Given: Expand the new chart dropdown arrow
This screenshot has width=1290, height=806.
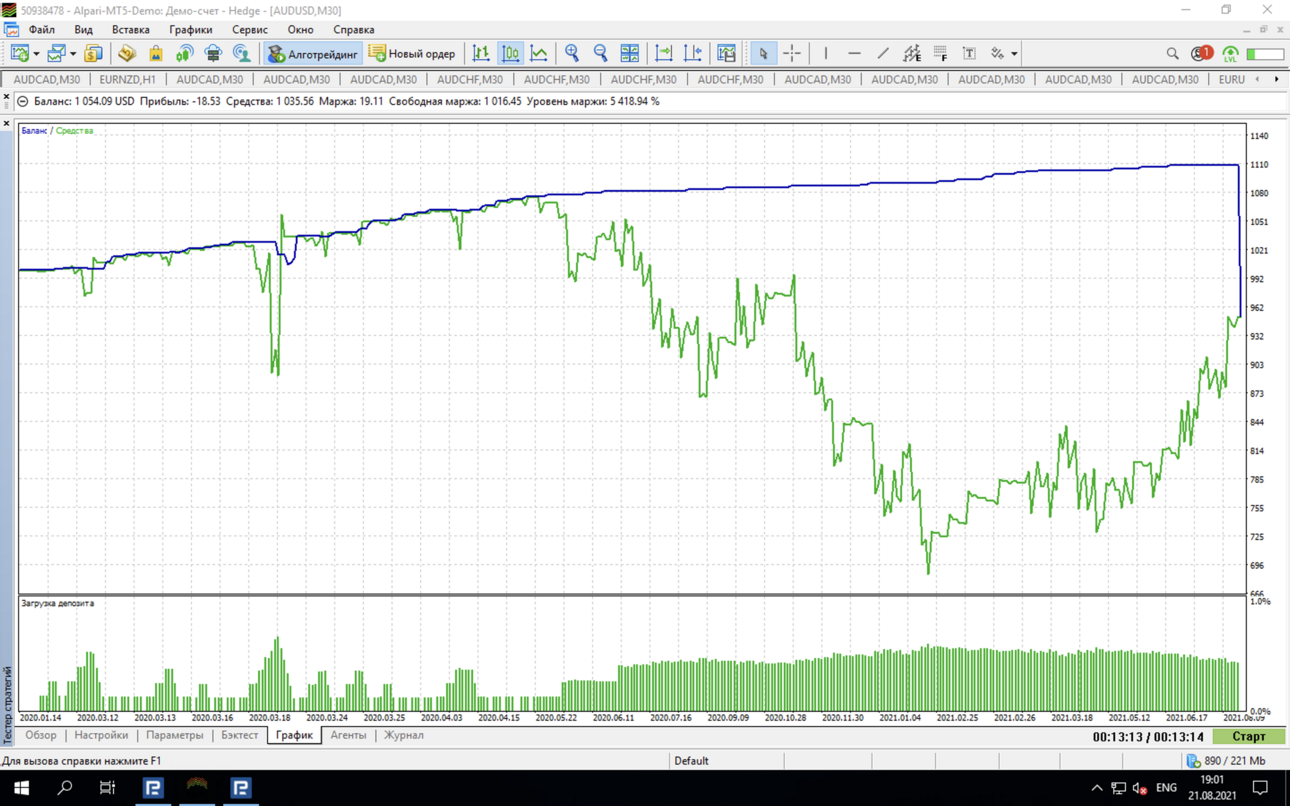Looking at the screenshot, I should [x=36, y=54].
